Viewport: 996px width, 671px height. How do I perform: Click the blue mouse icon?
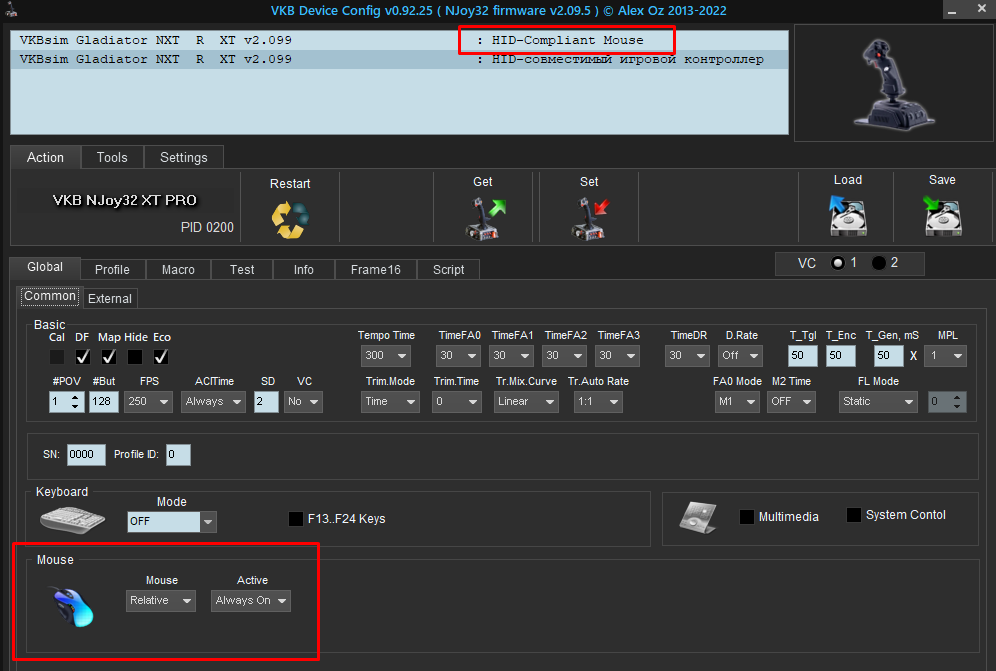tap(74, 607)
